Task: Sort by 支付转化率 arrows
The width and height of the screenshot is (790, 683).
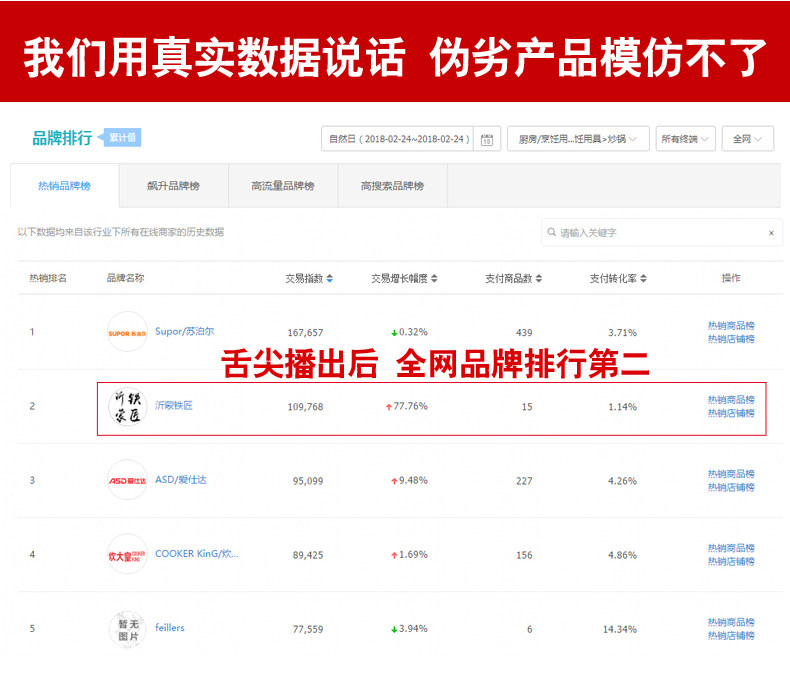Action: [x=643, y=279]
